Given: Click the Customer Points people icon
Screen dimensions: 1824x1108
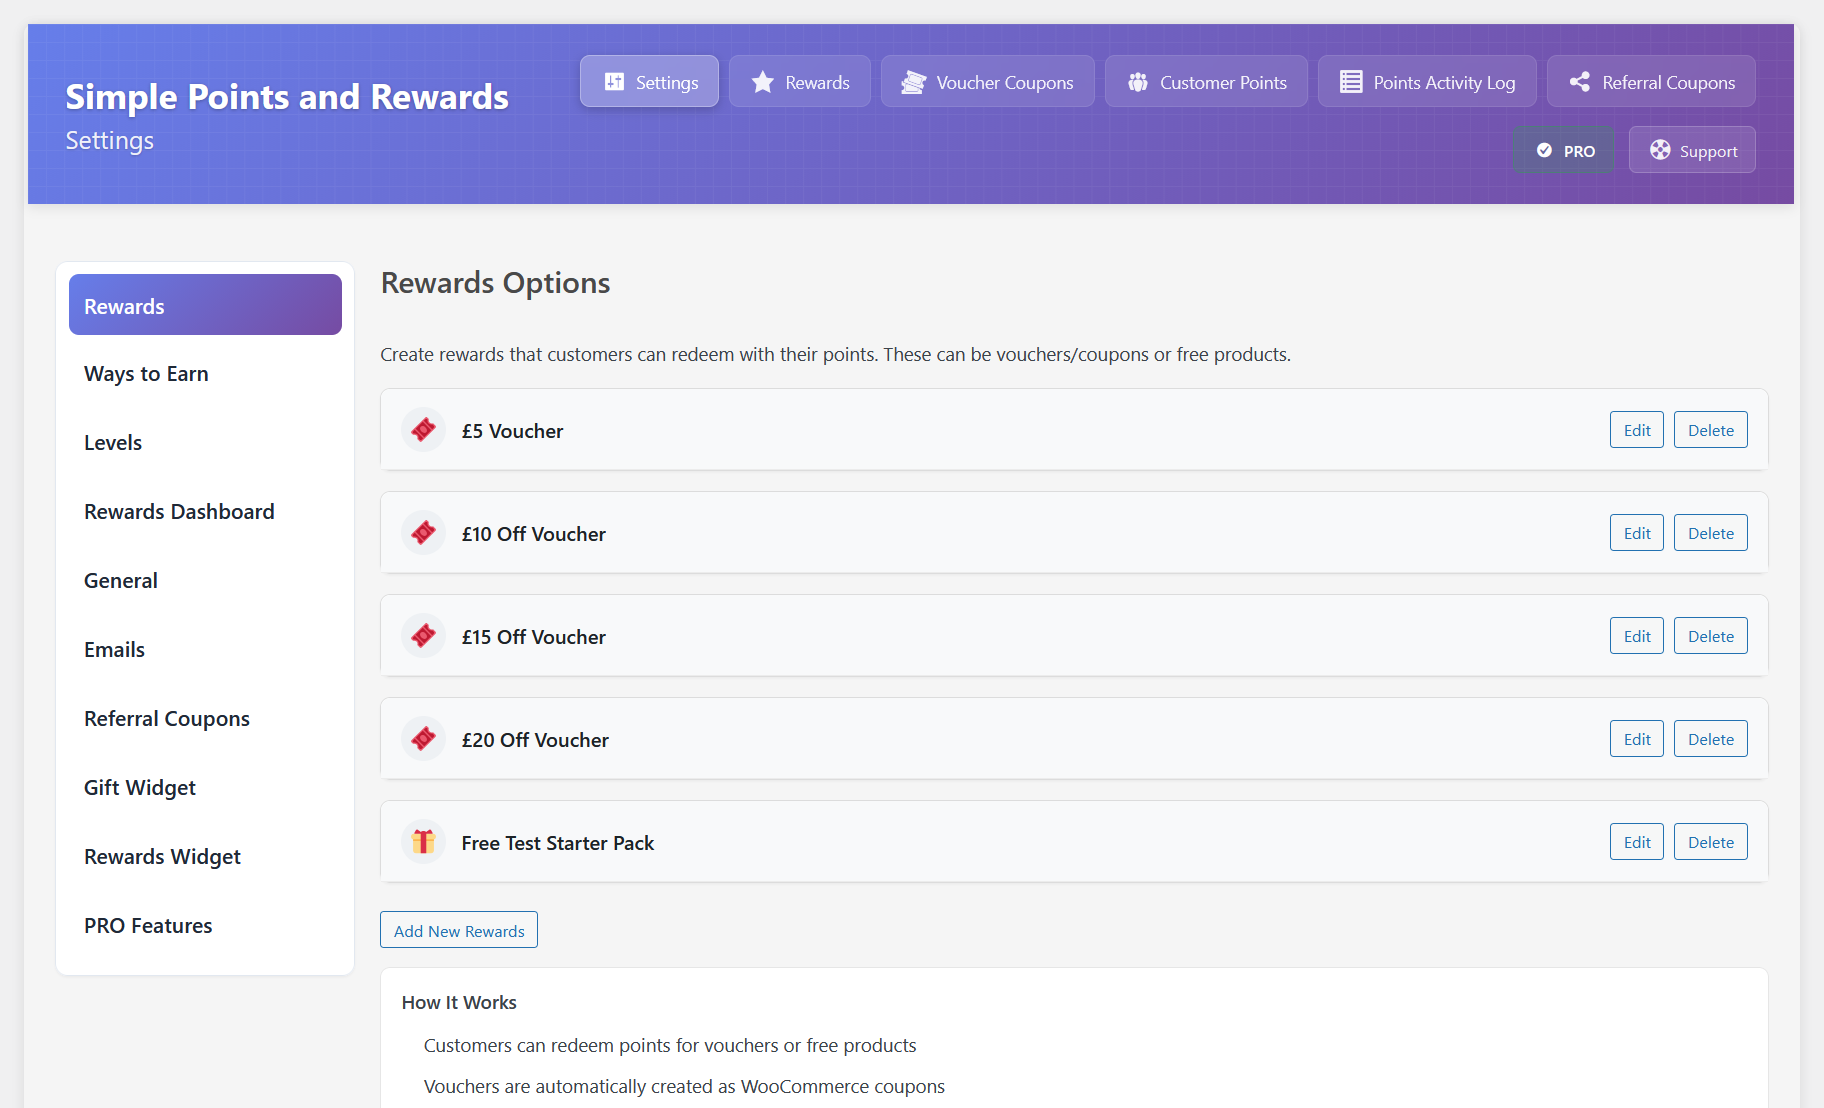Looking at the screenshot, I should [x=1138, y=82].
